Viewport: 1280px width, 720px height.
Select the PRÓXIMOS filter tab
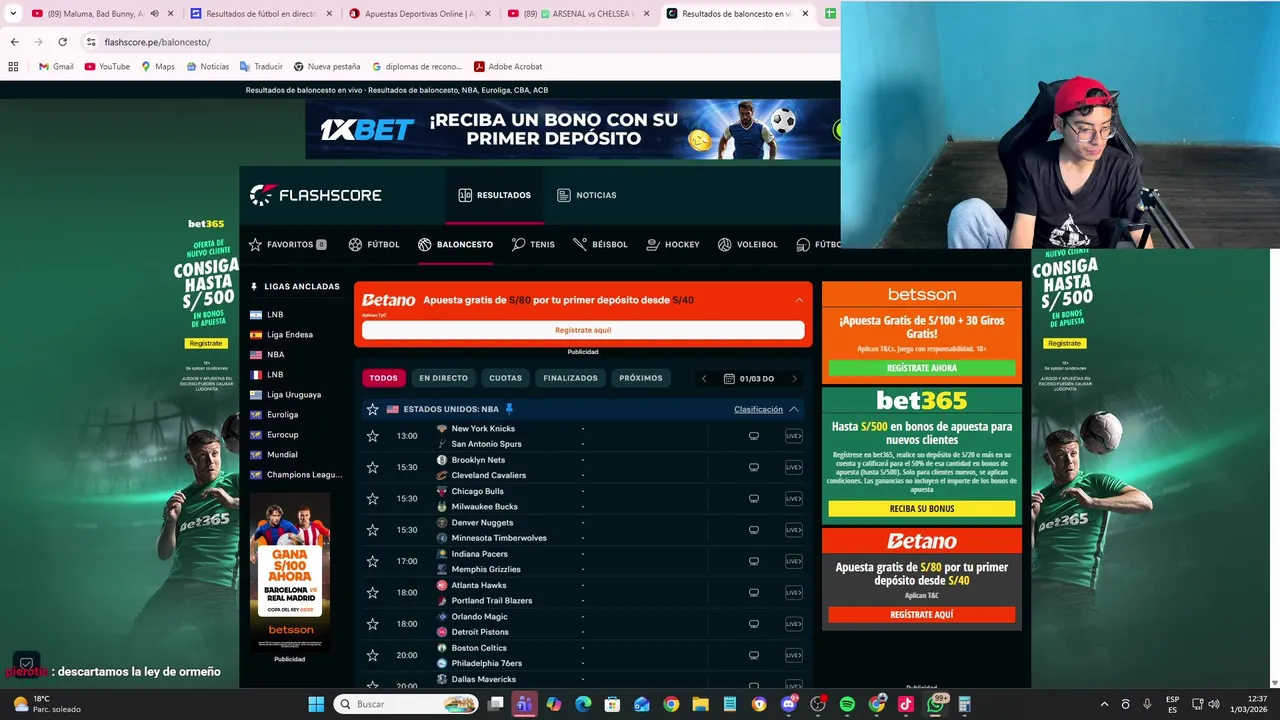(x=641, y=378)
